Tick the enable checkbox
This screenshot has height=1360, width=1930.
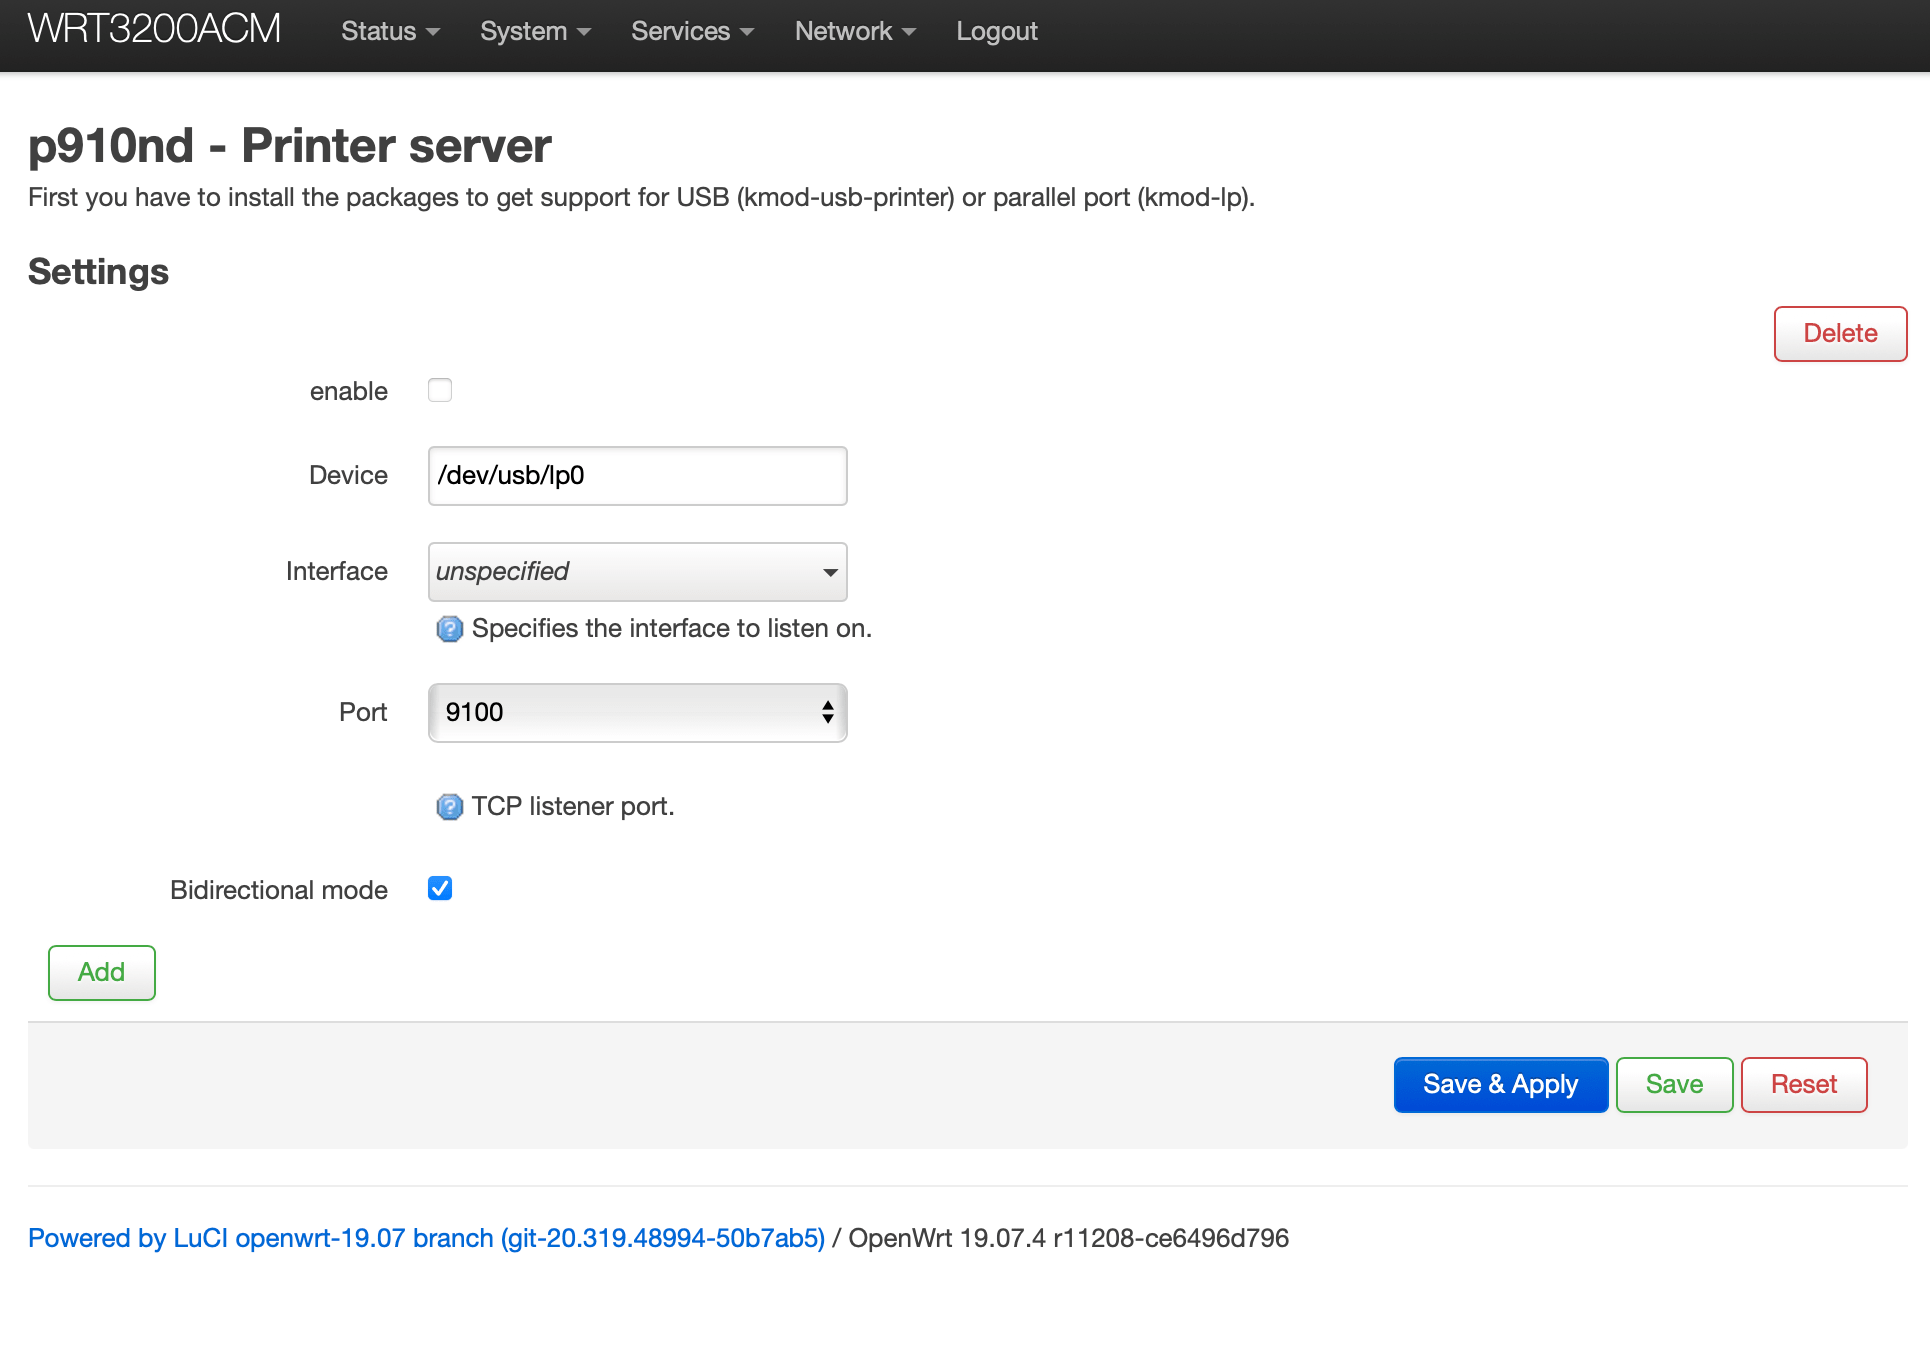[440, 390]
